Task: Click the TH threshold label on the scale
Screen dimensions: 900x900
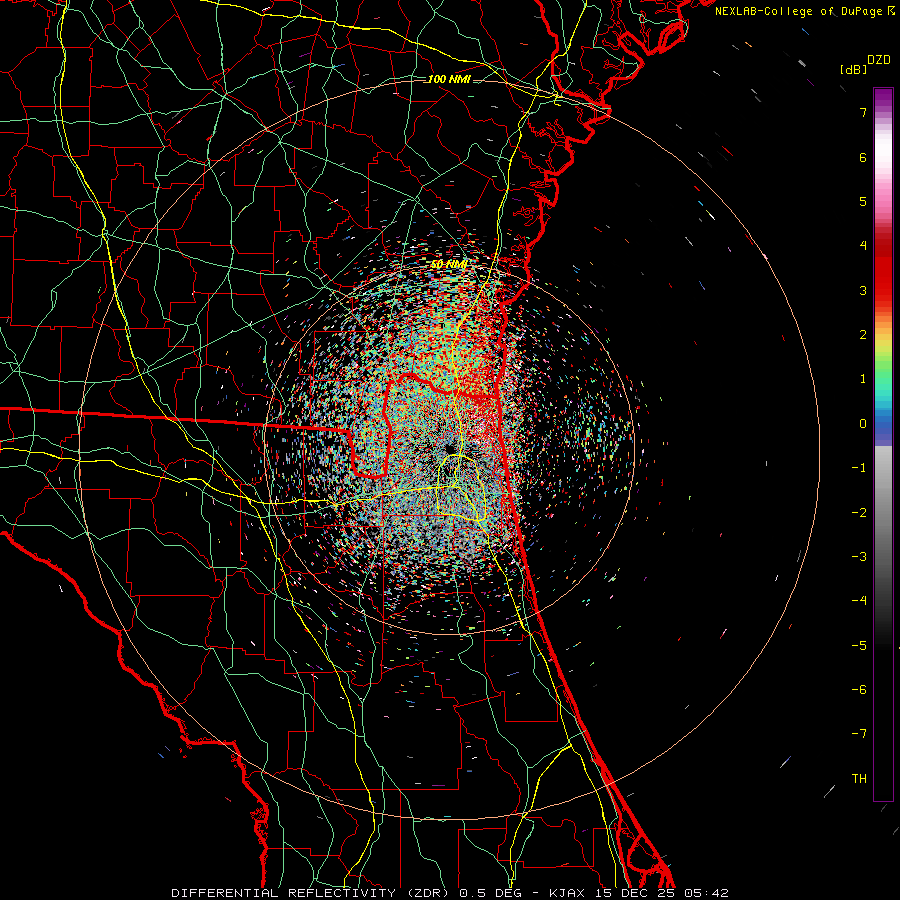Action: pos(859,779)
